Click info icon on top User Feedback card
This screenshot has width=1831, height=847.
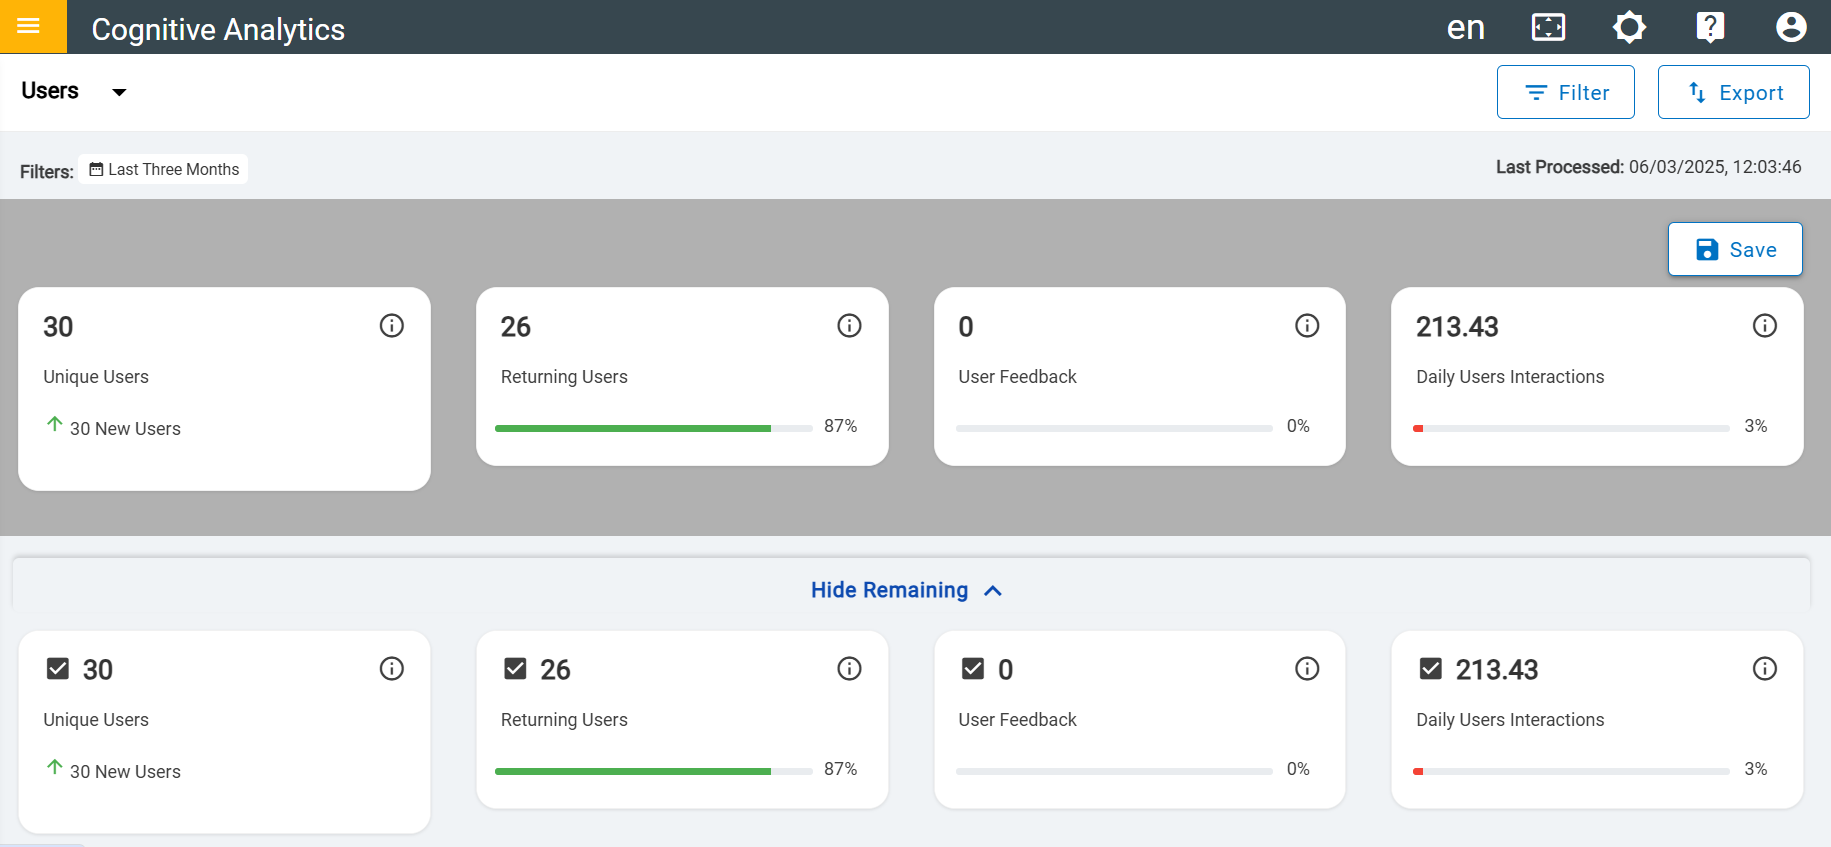pyautogui.click(x=1307, y=326)
